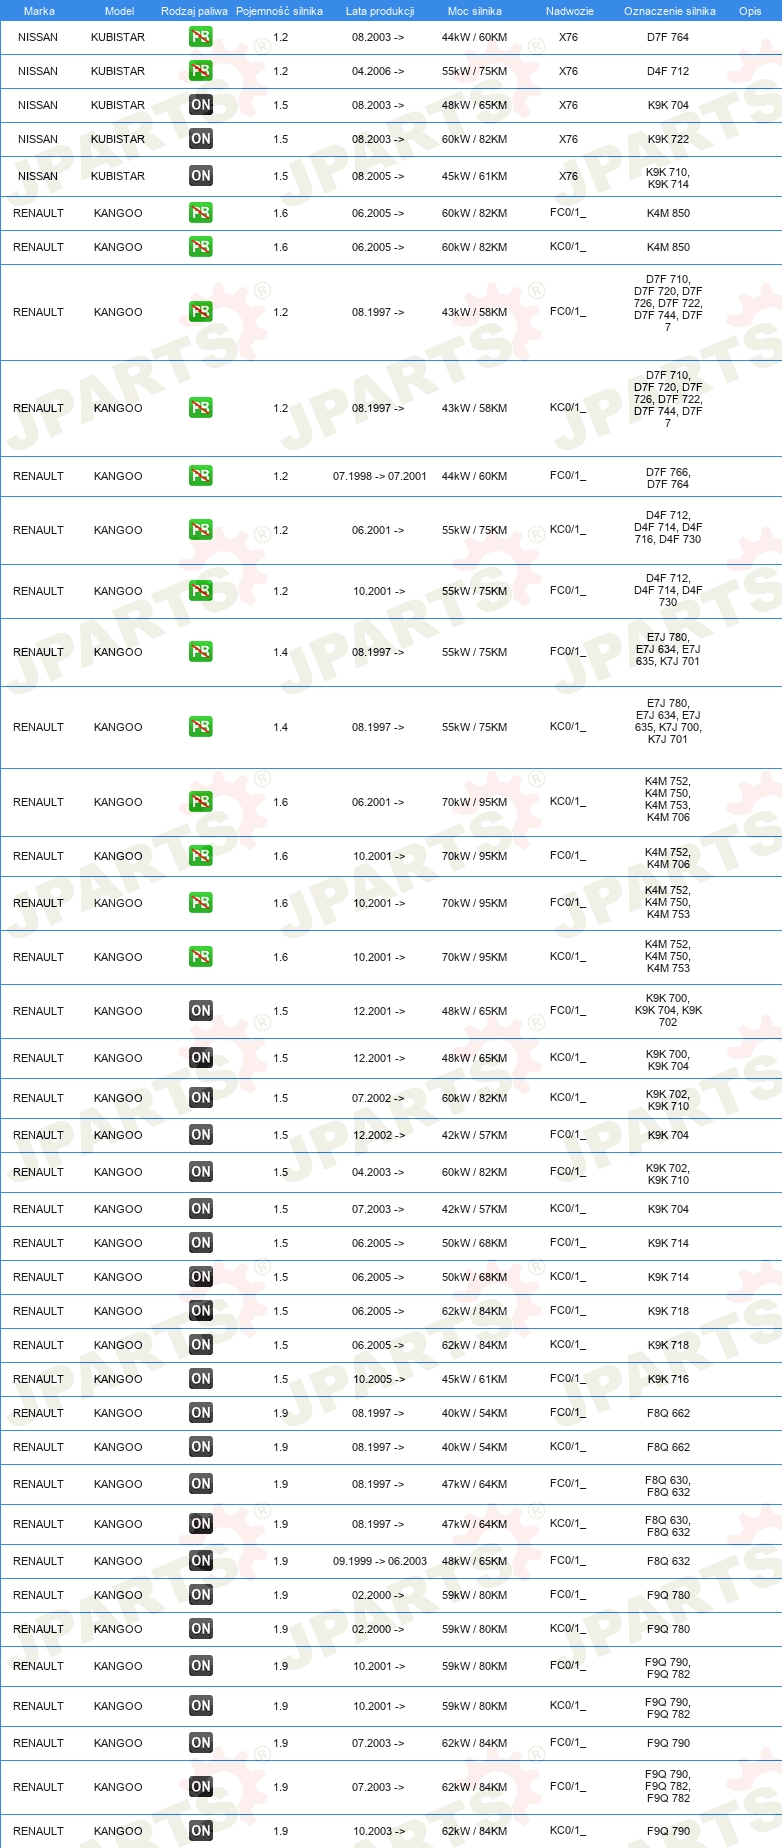Click the petrol icon for Kangoo K4M 850 FC0/1_
The image size is (782, 1848).
point(201,213)
